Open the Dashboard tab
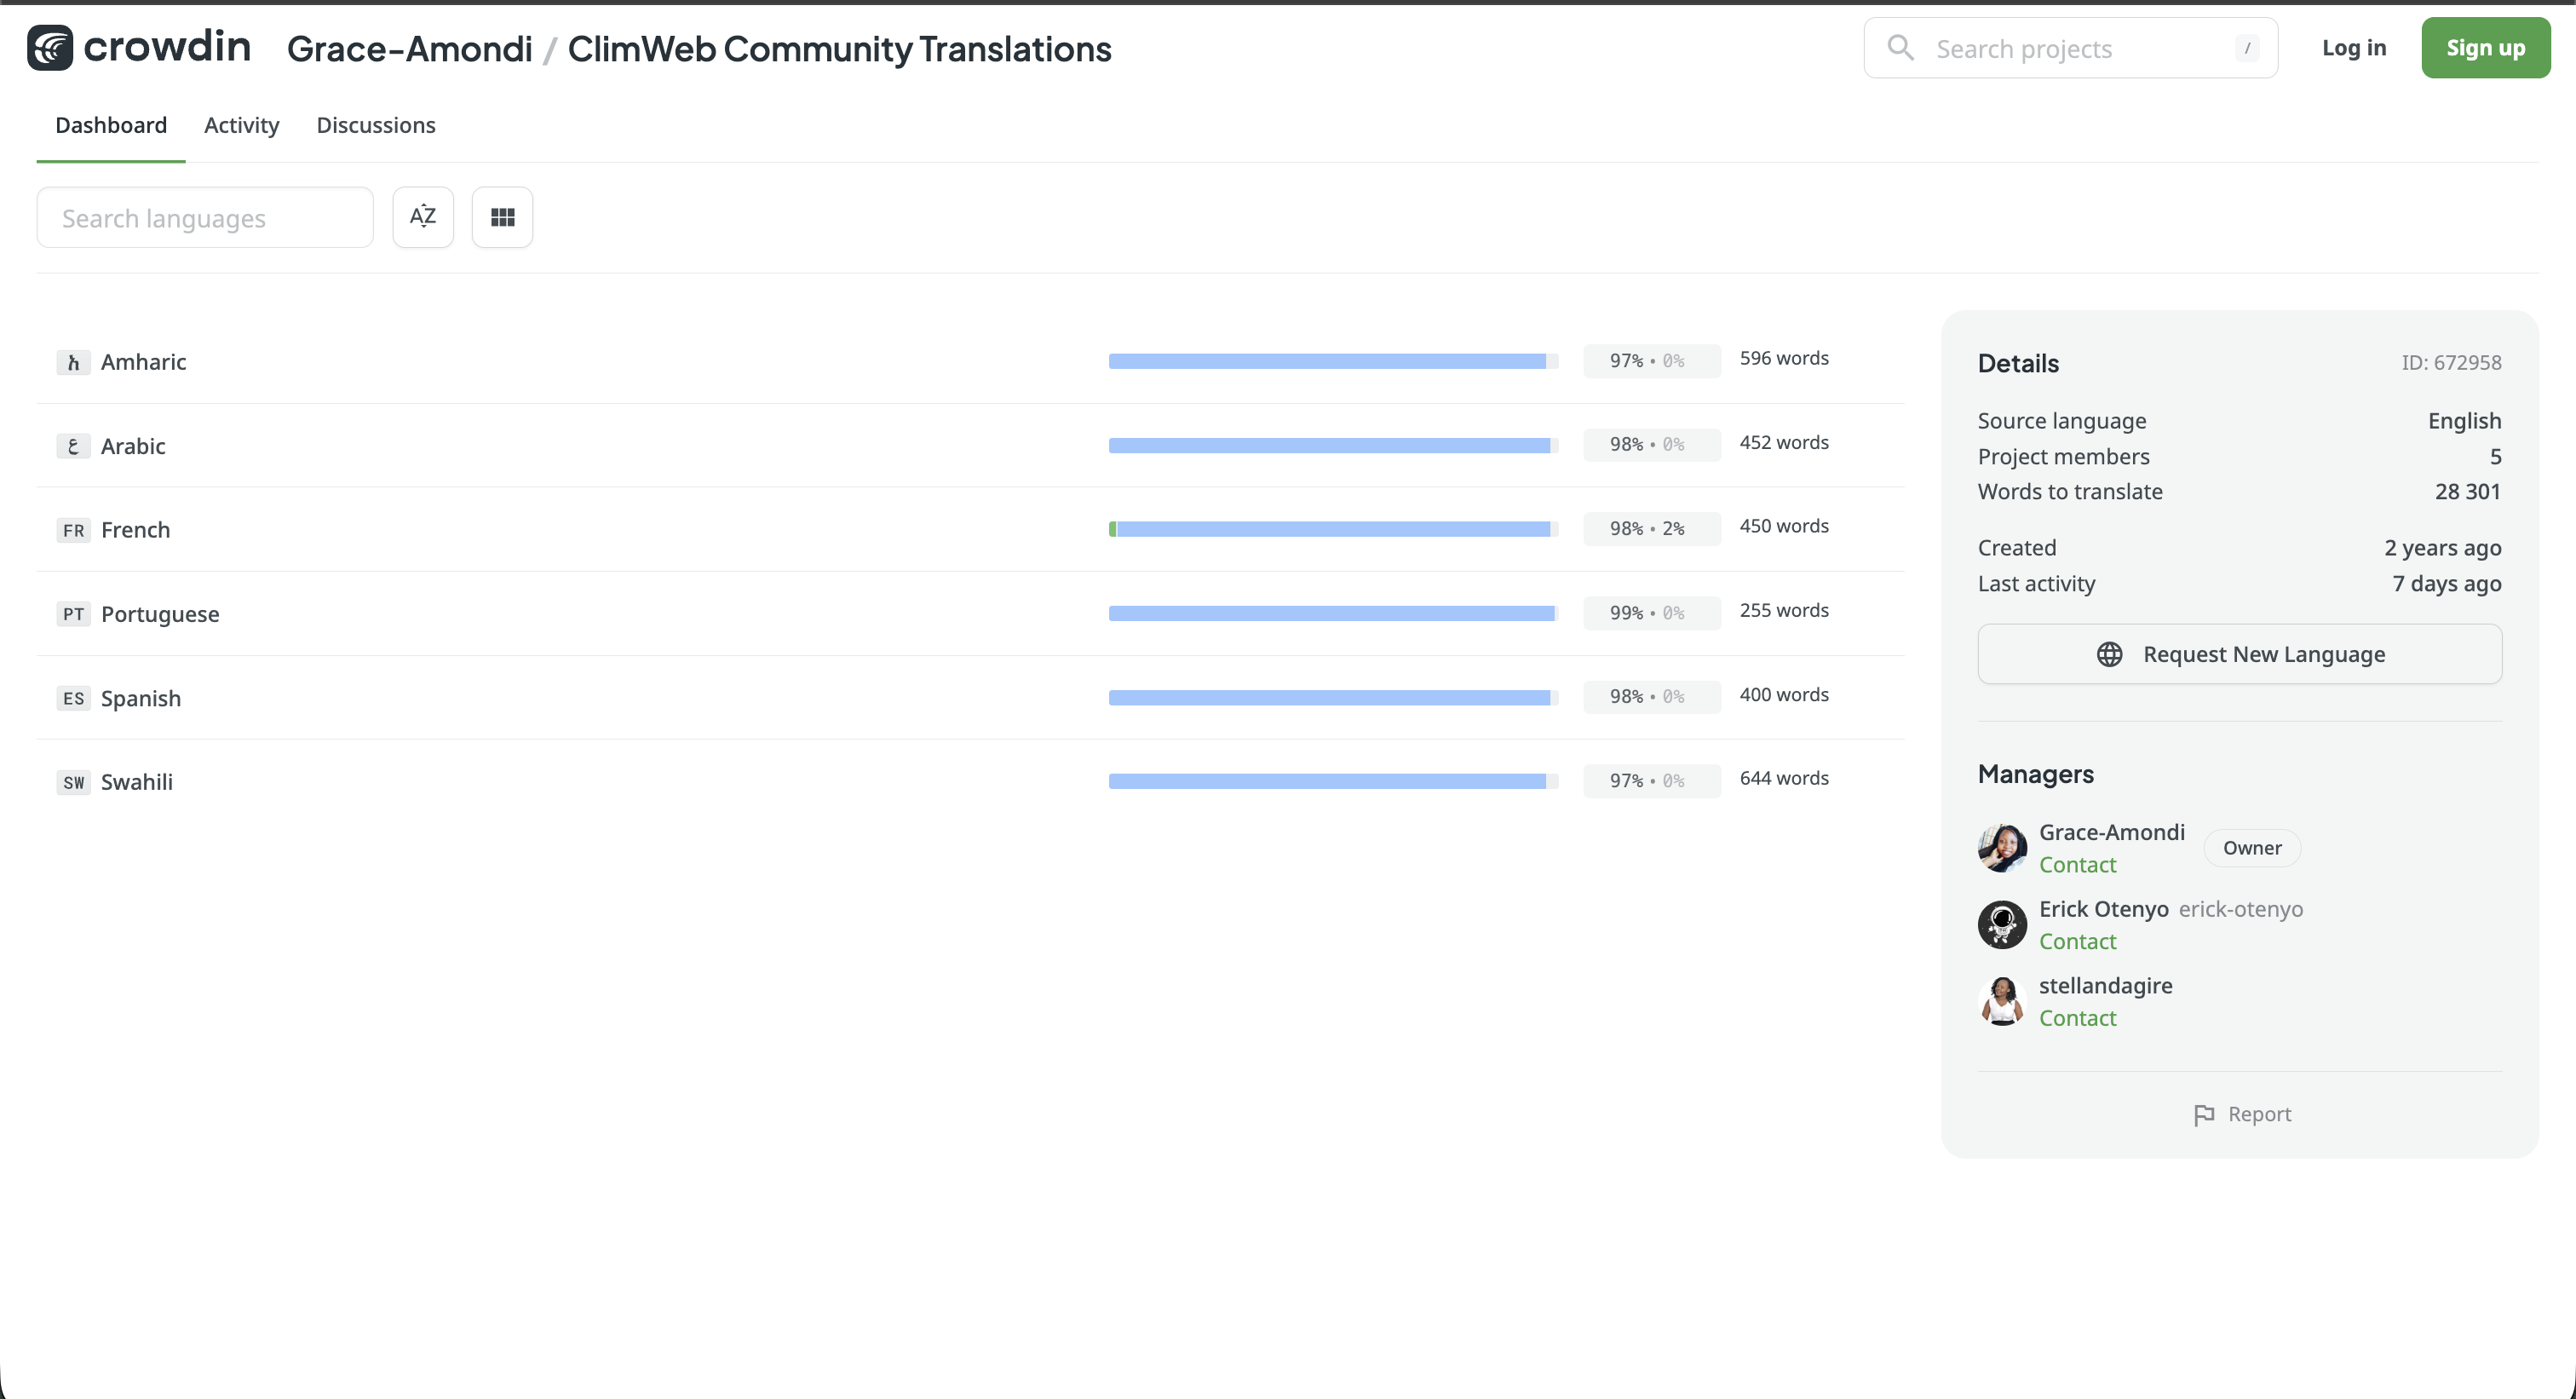The image size is (2576, 1399). coord(111,125)
